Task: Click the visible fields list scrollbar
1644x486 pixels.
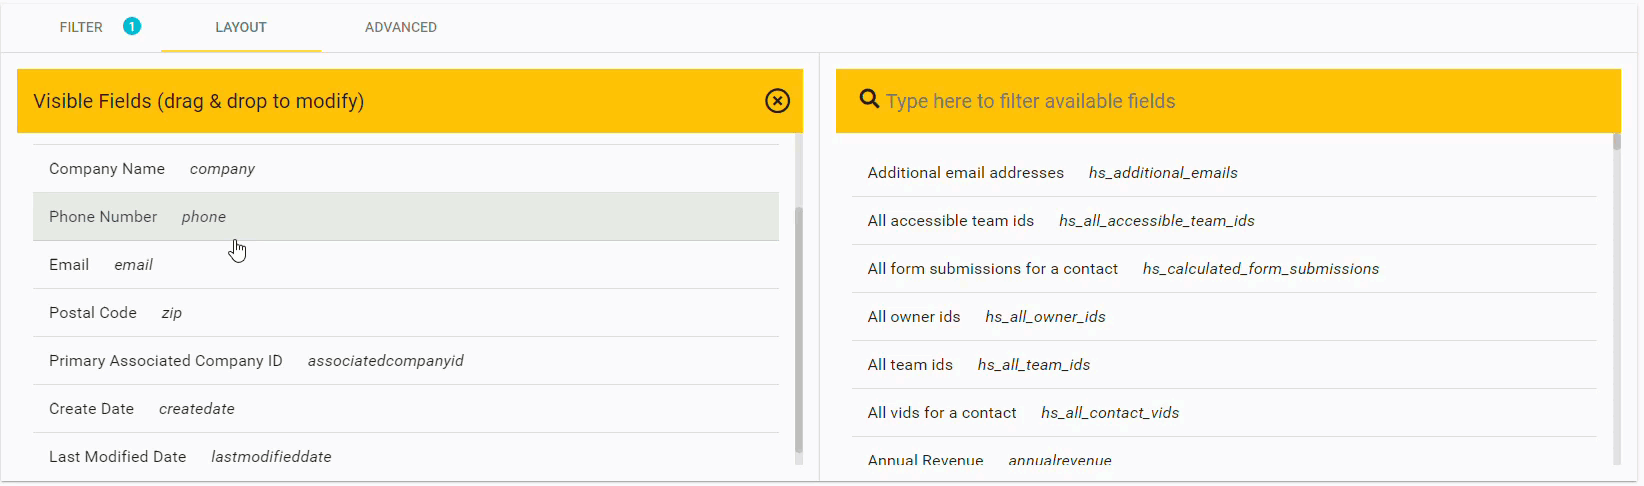Action: [x=798, y=330]
